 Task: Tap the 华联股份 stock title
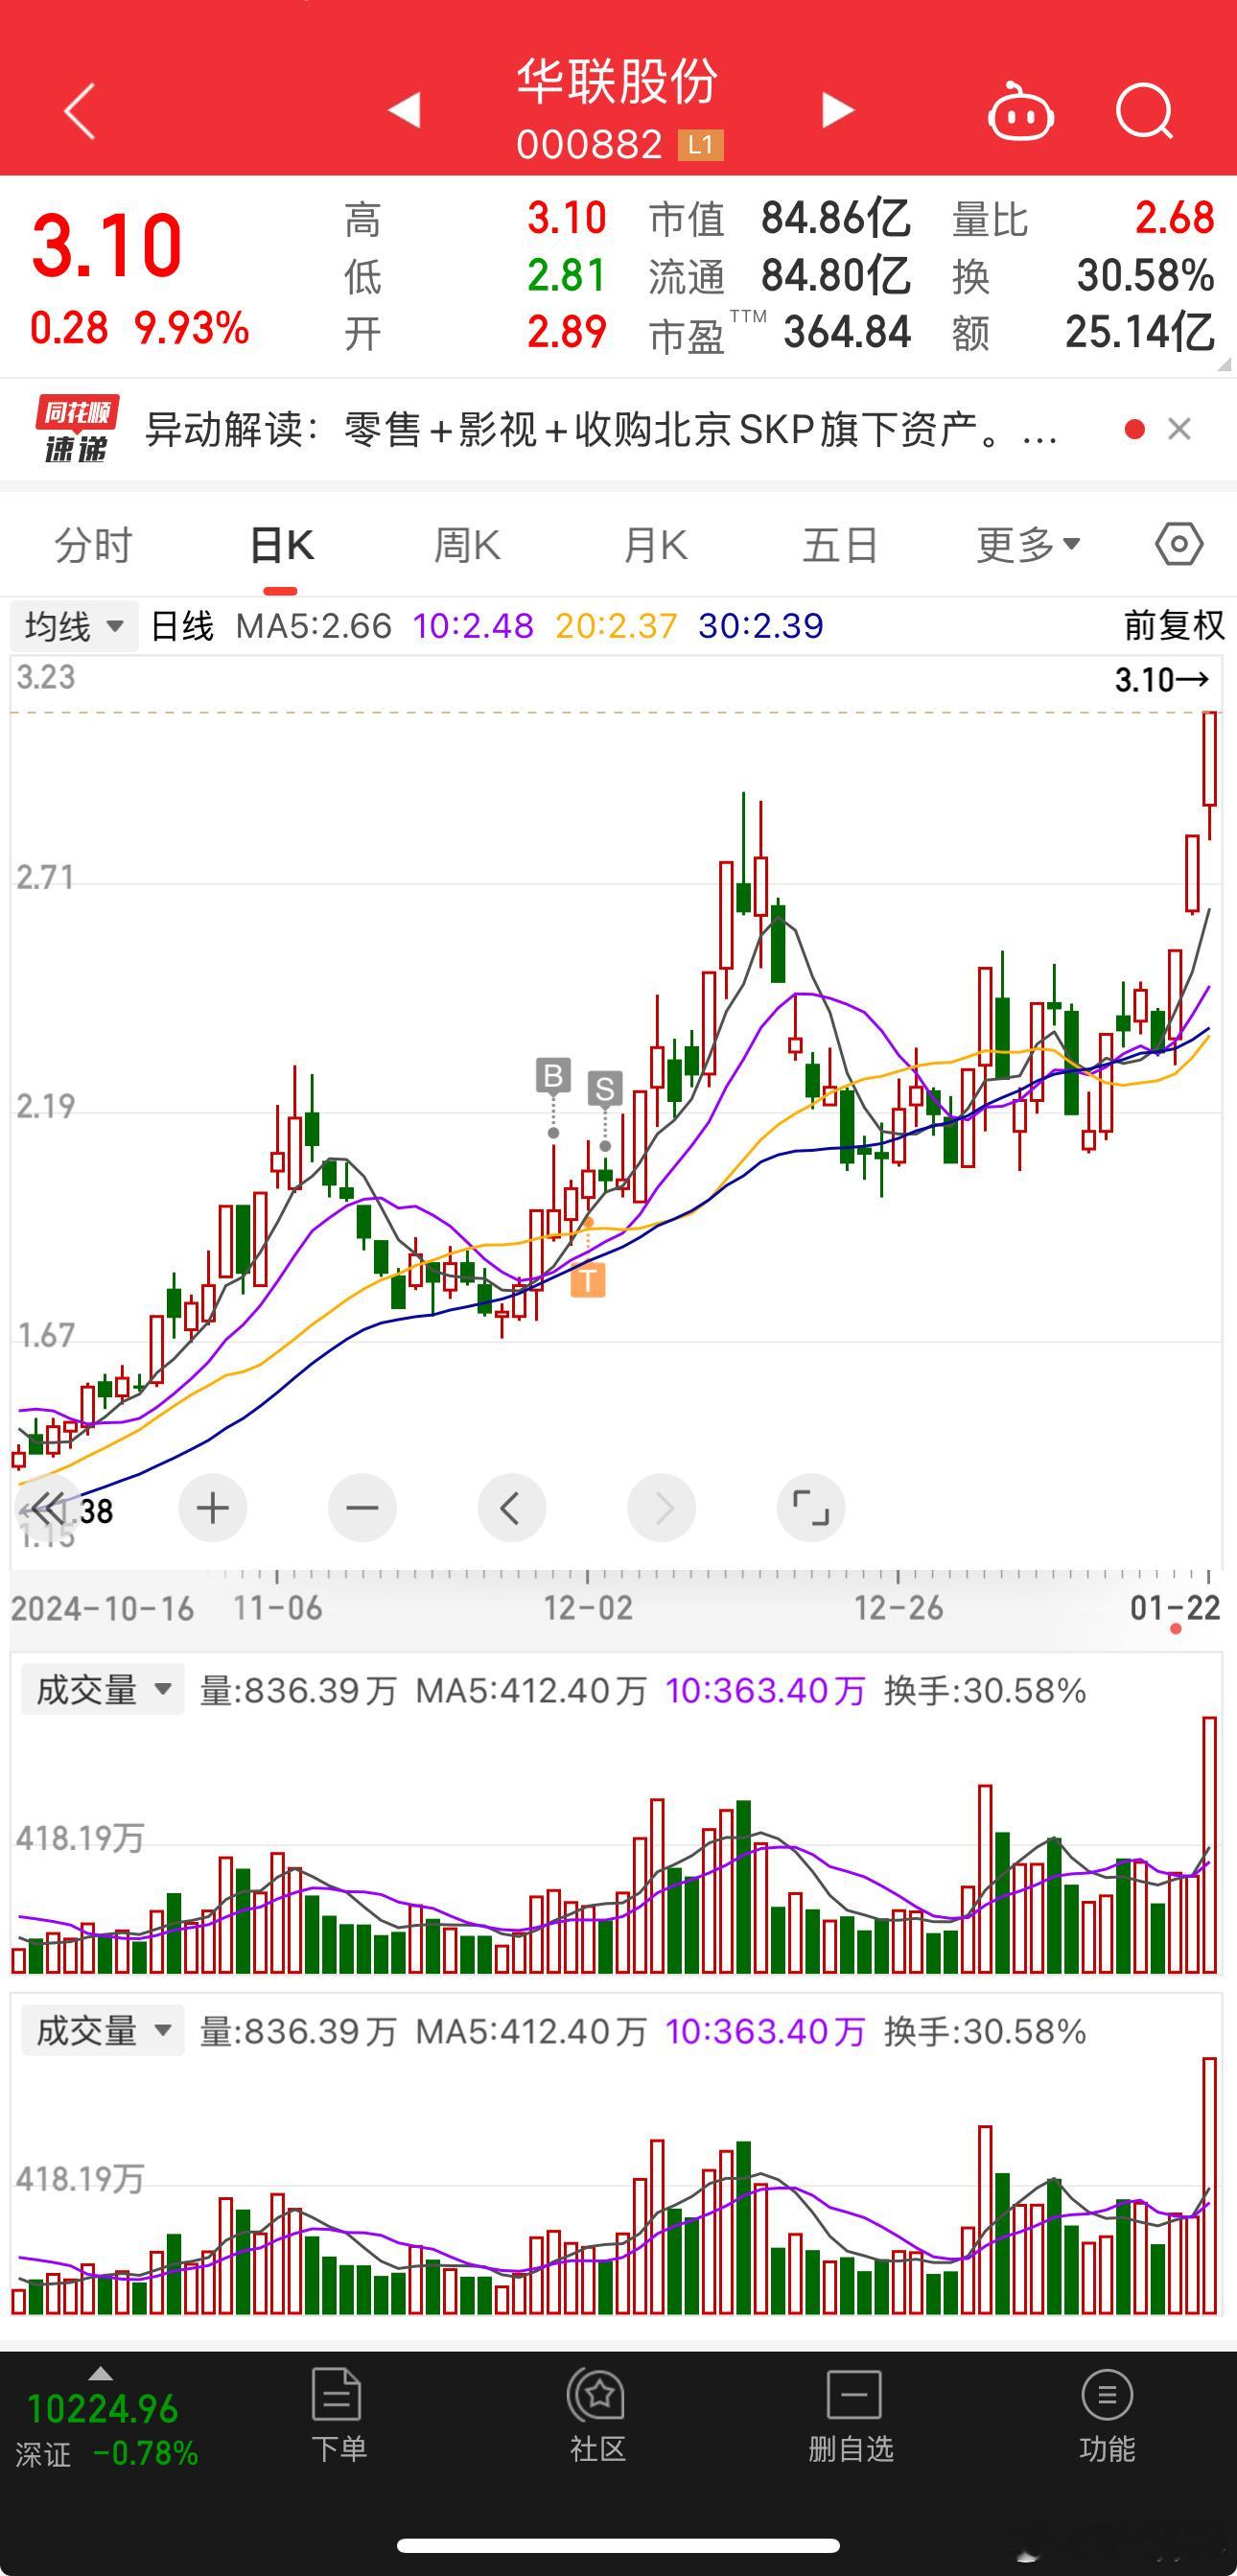(x=618, y=82)
